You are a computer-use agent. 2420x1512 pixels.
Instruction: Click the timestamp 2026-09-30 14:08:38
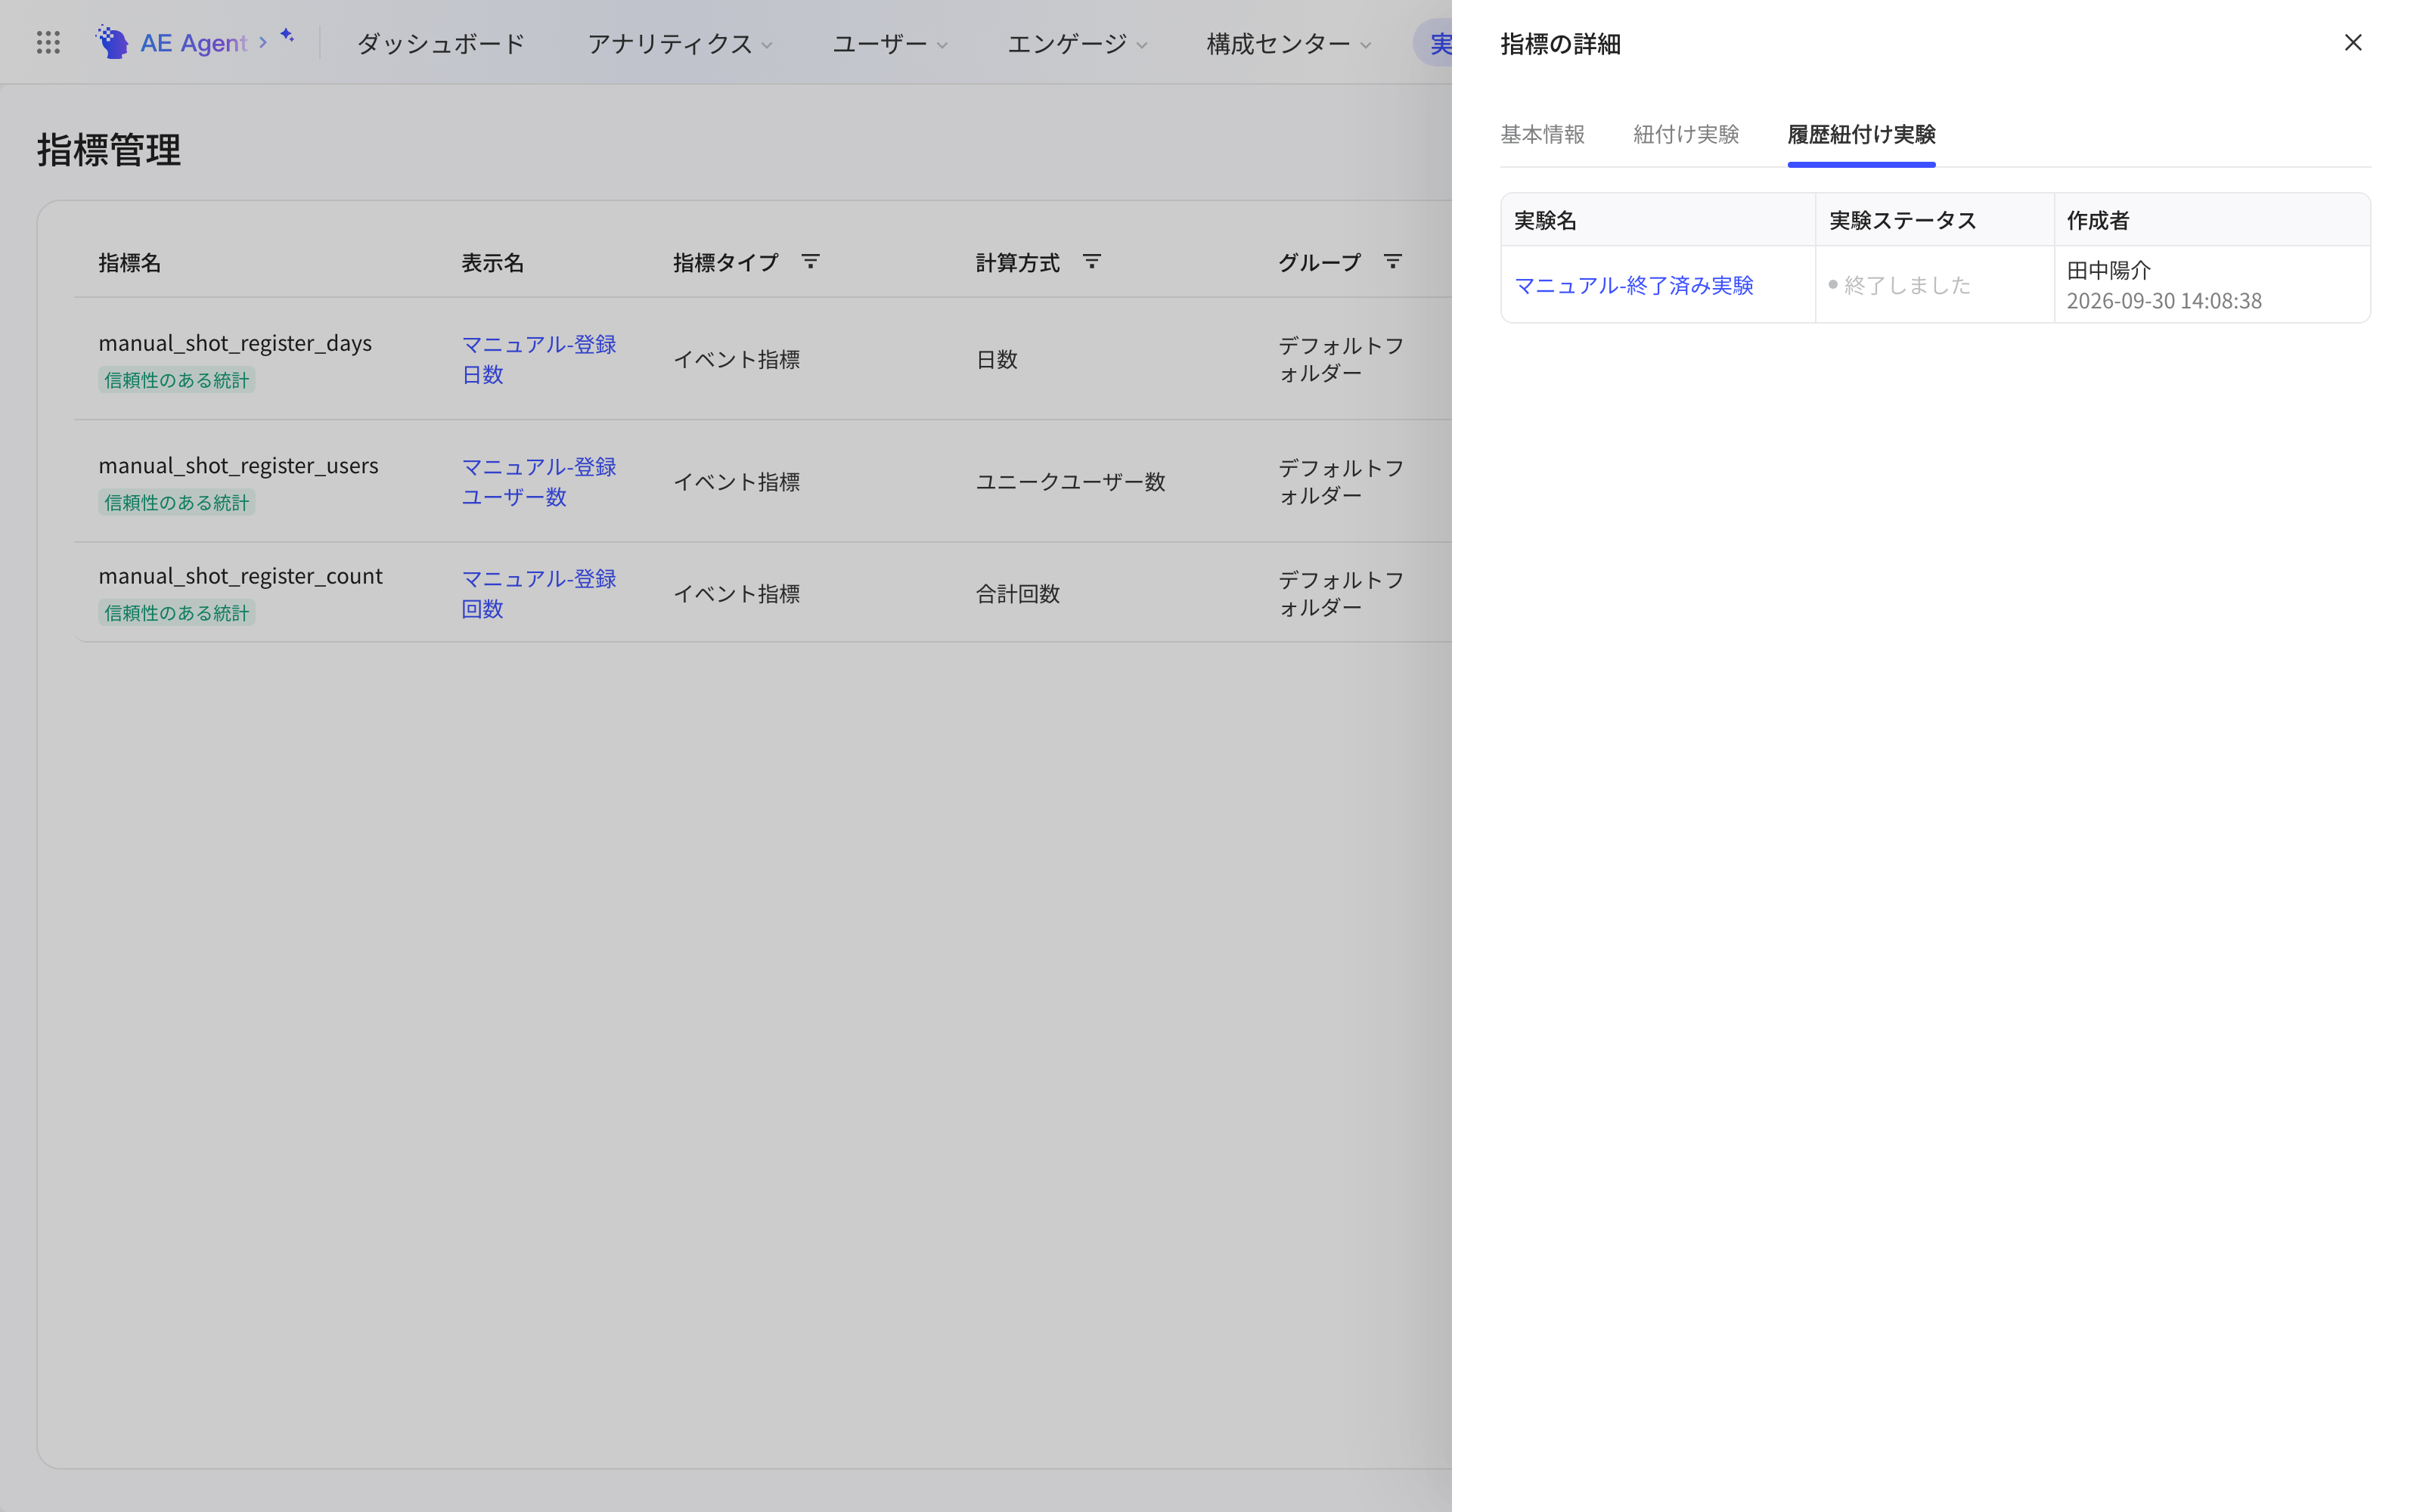pyautogui.click(x=2164, y=301)
